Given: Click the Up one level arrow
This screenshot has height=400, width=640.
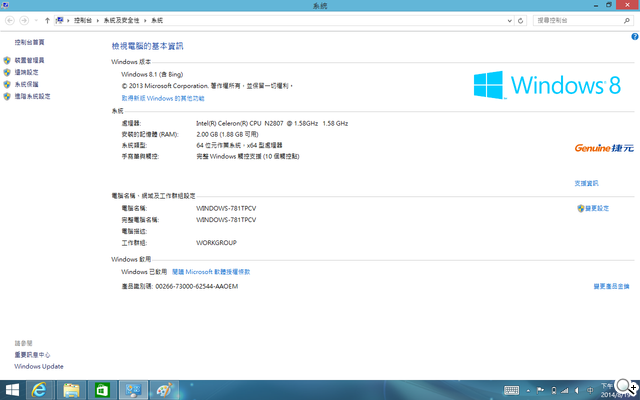Looking at the screenshot, I should pyautogui.click(x=47, y=20).
